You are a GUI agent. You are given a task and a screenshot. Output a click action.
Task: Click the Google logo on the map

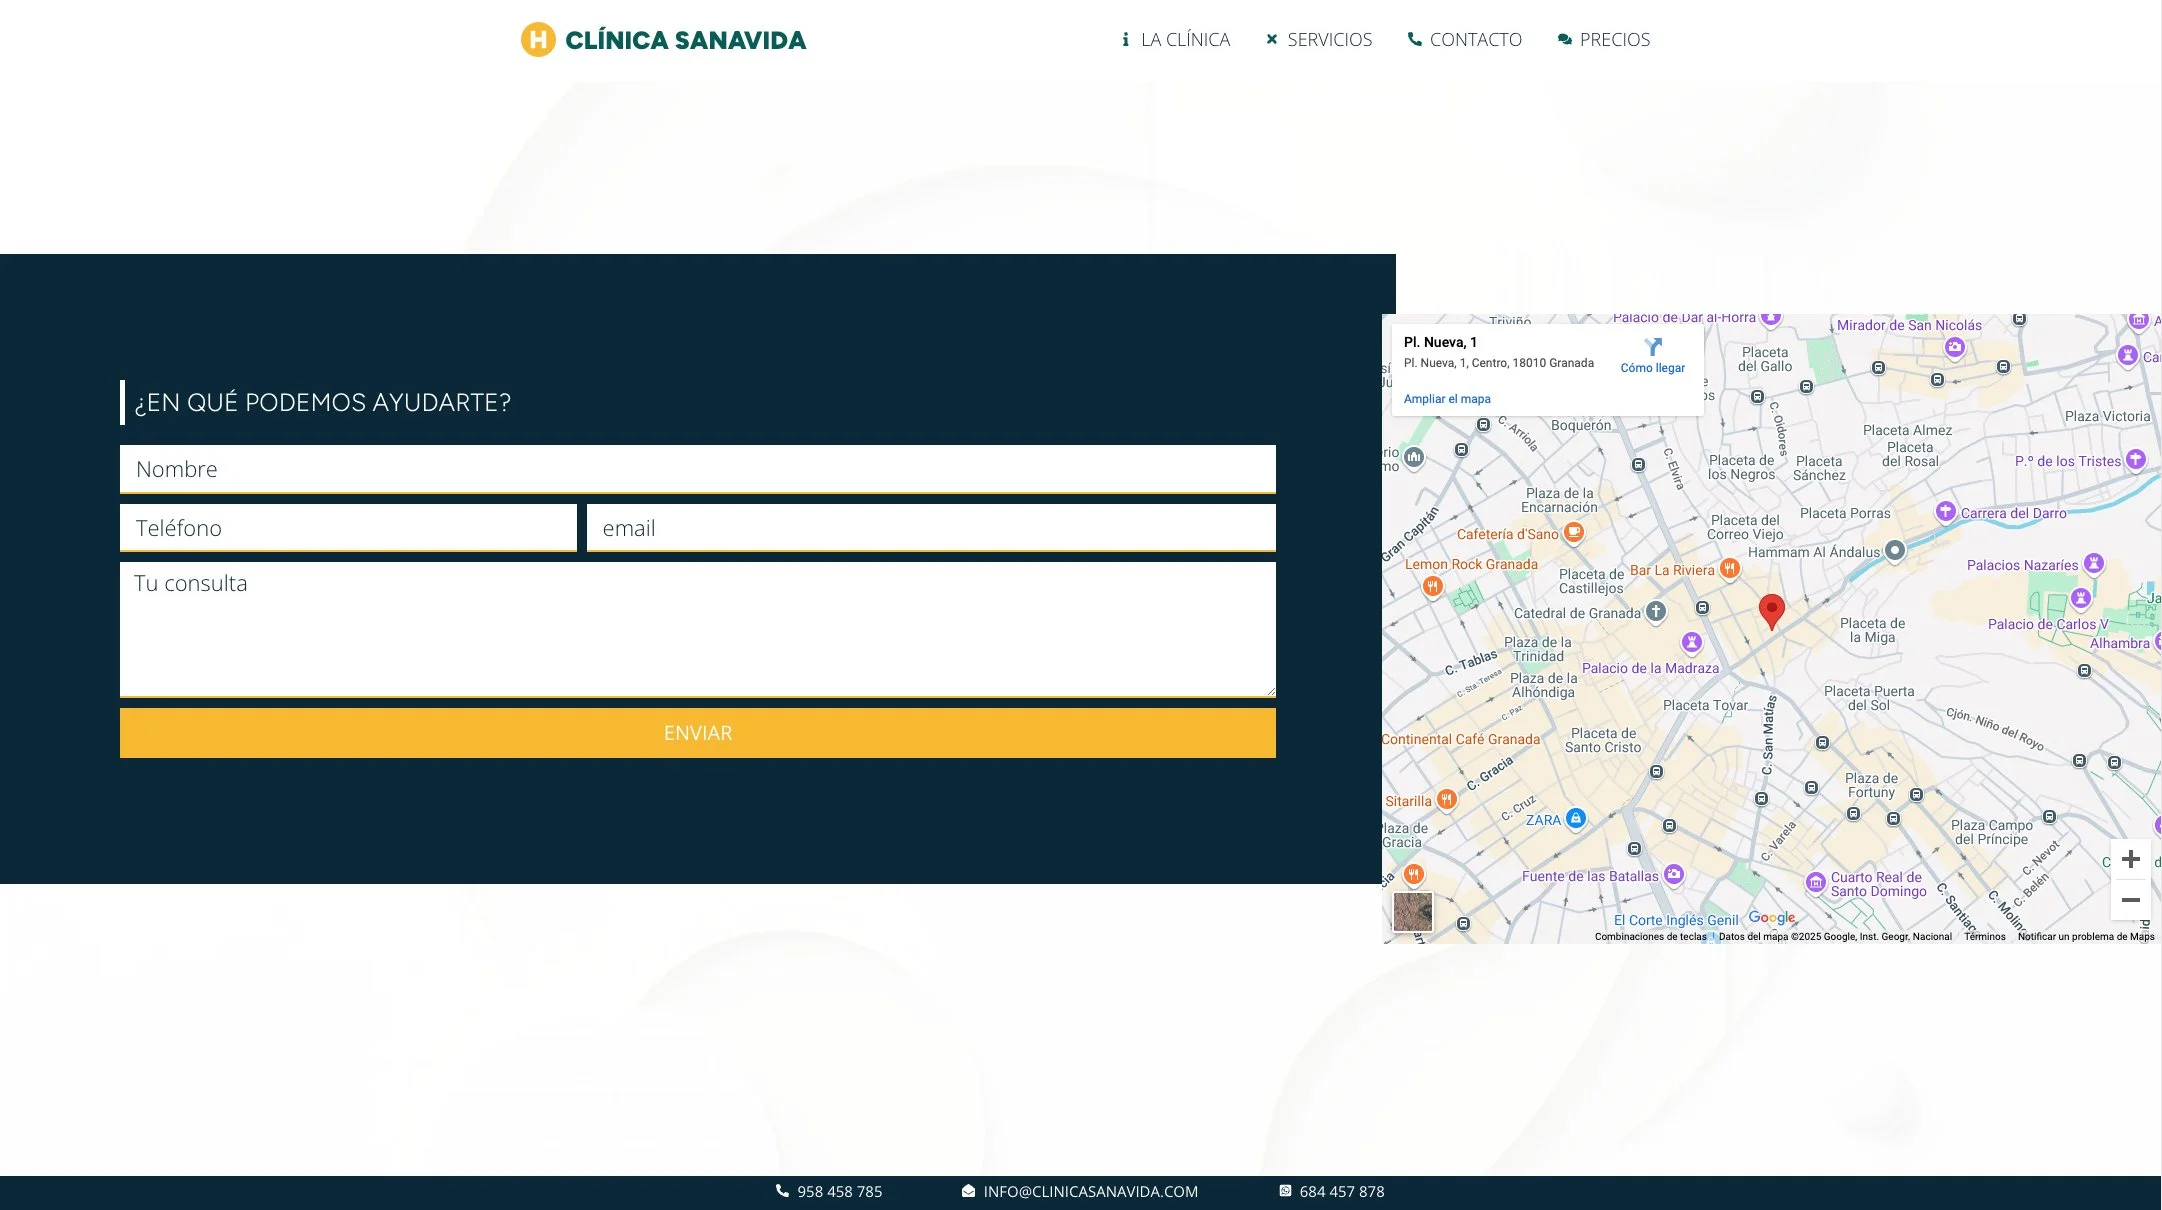pos(1771,916)
